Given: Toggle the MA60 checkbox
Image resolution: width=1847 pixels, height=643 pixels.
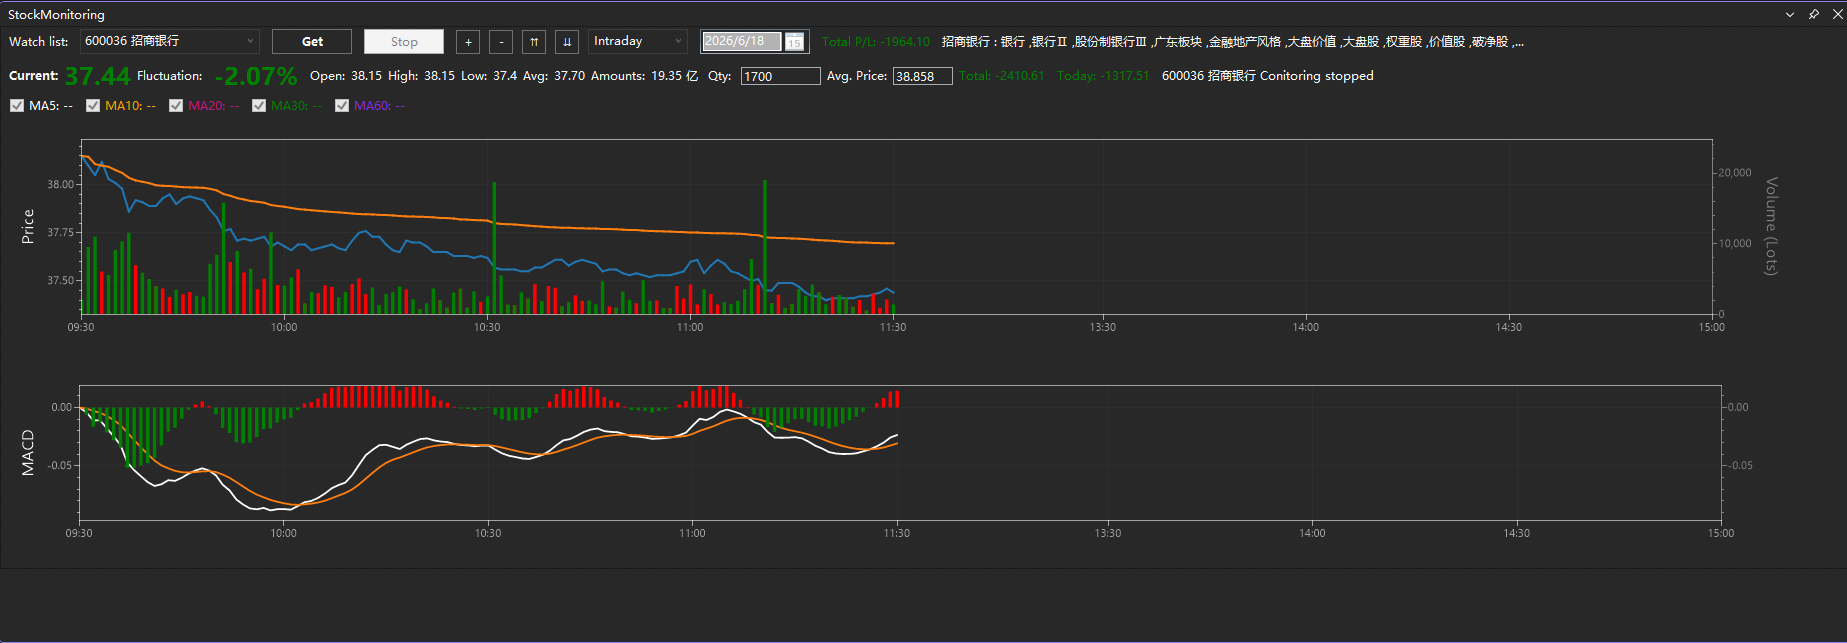Looking at the screenshot, I should (342, 106).
